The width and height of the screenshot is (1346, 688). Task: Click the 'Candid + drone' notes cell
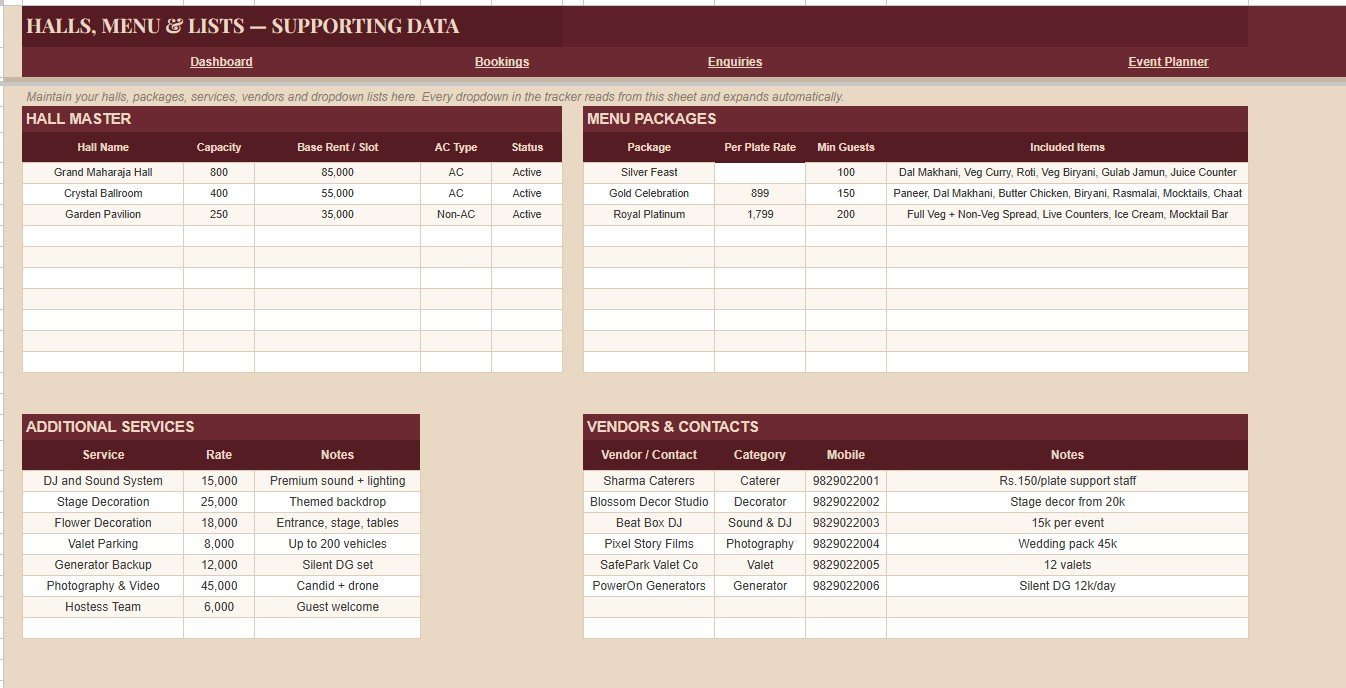tap(337, 586)
